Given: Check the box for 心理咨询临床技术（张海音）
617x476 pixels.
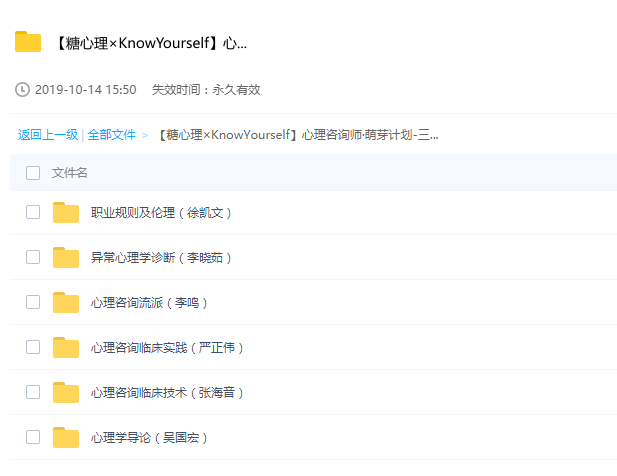Looking at the screenshot, I should click(33, 392).
